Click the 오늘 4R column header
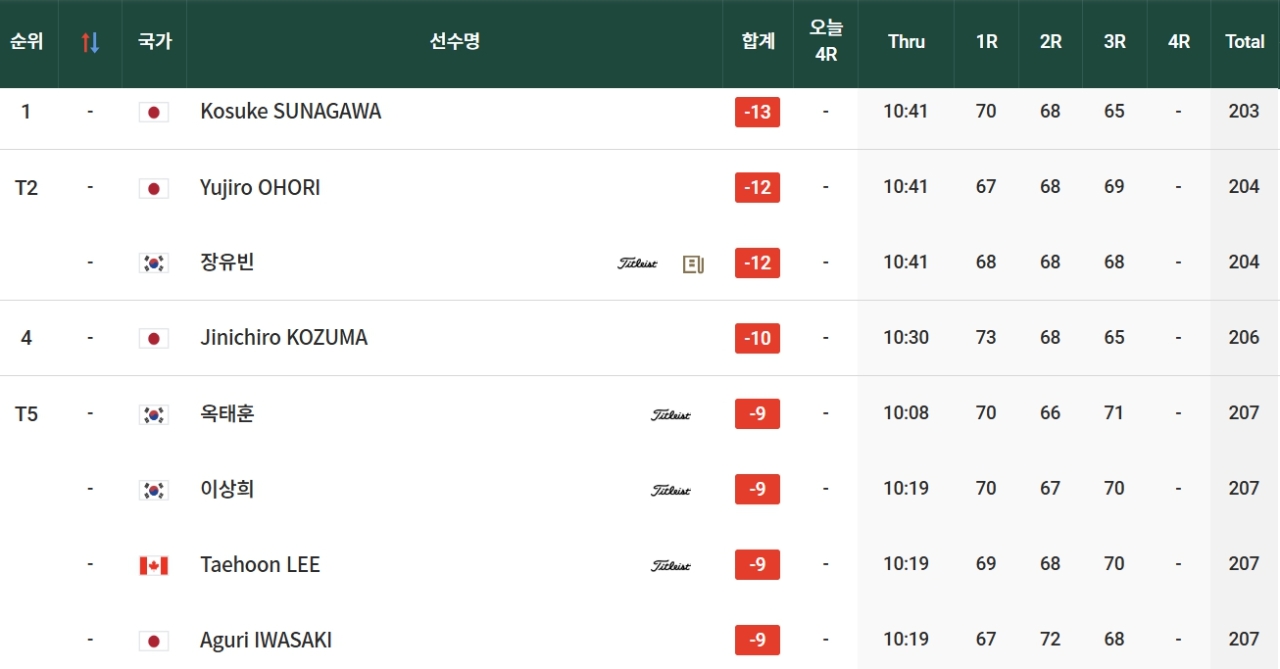The height and width of the screenshot is (669, 1280). tap(826, 42)
